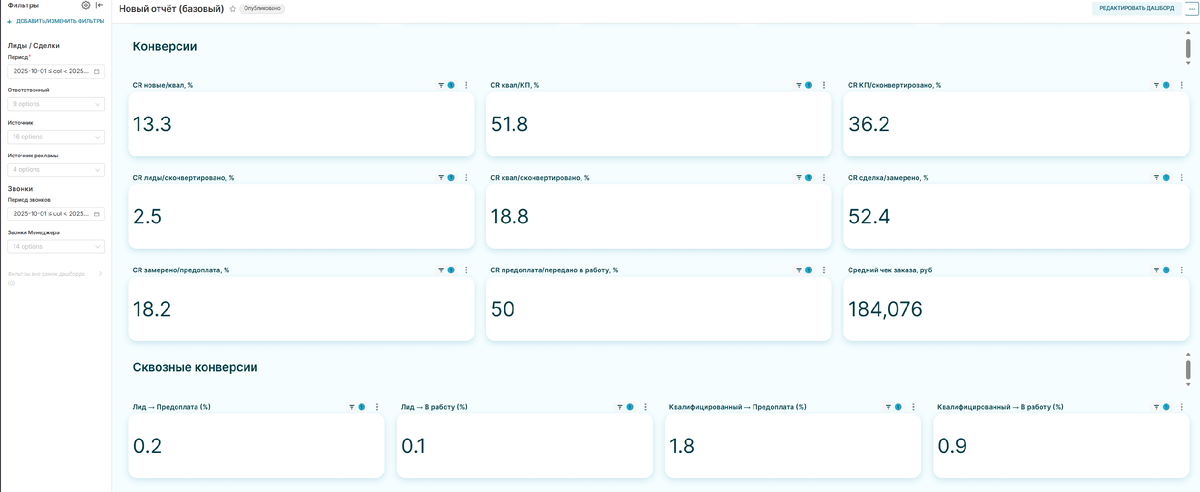This screenshot has height=492, width=1200.
Task: Open applied filters badge on CR лиды/сконвертировано chart
Action: 451,177
